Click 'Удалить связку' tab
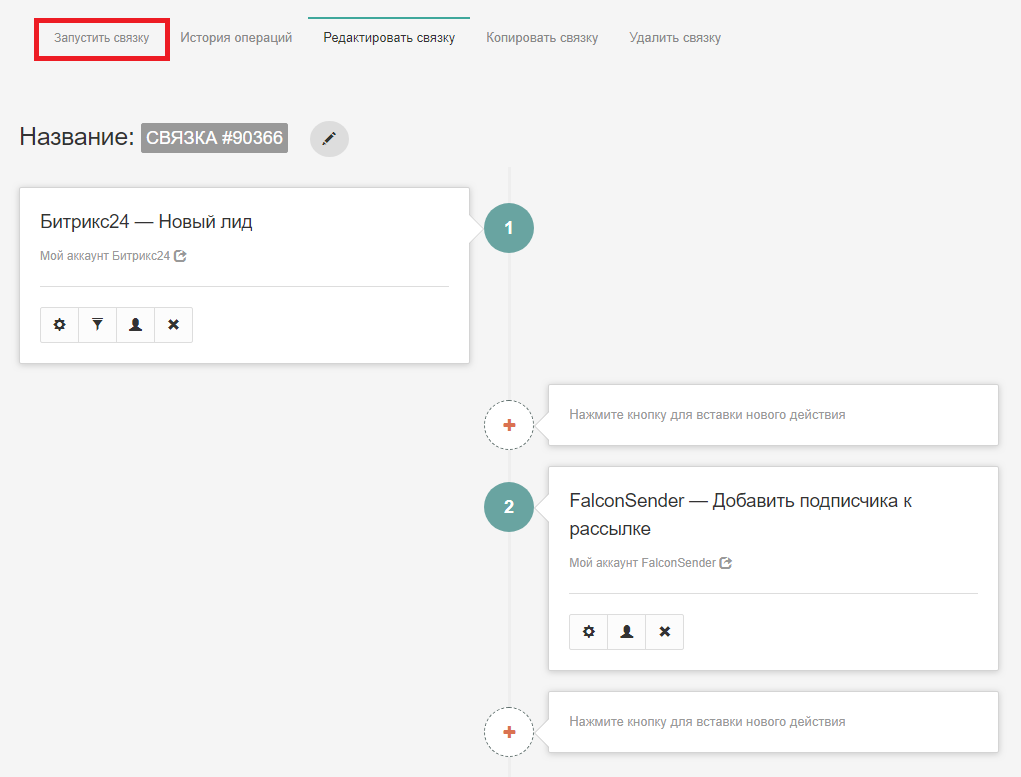This screenshot has width=1021, height=777. (x=675, y=38)
